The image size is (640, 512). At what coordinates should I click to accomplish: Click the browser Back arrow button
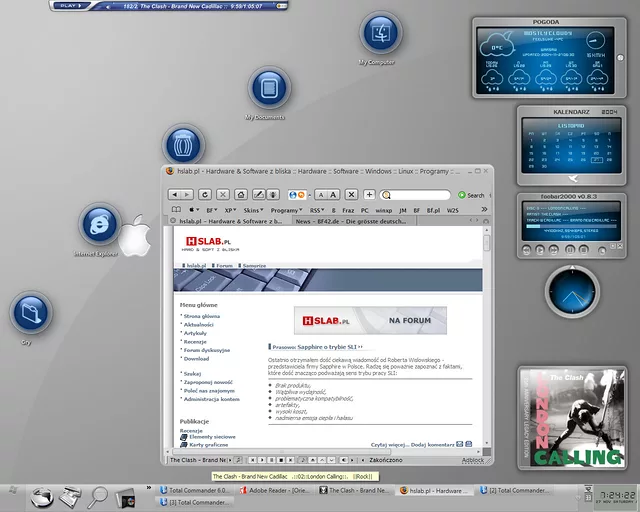point(174,195)
